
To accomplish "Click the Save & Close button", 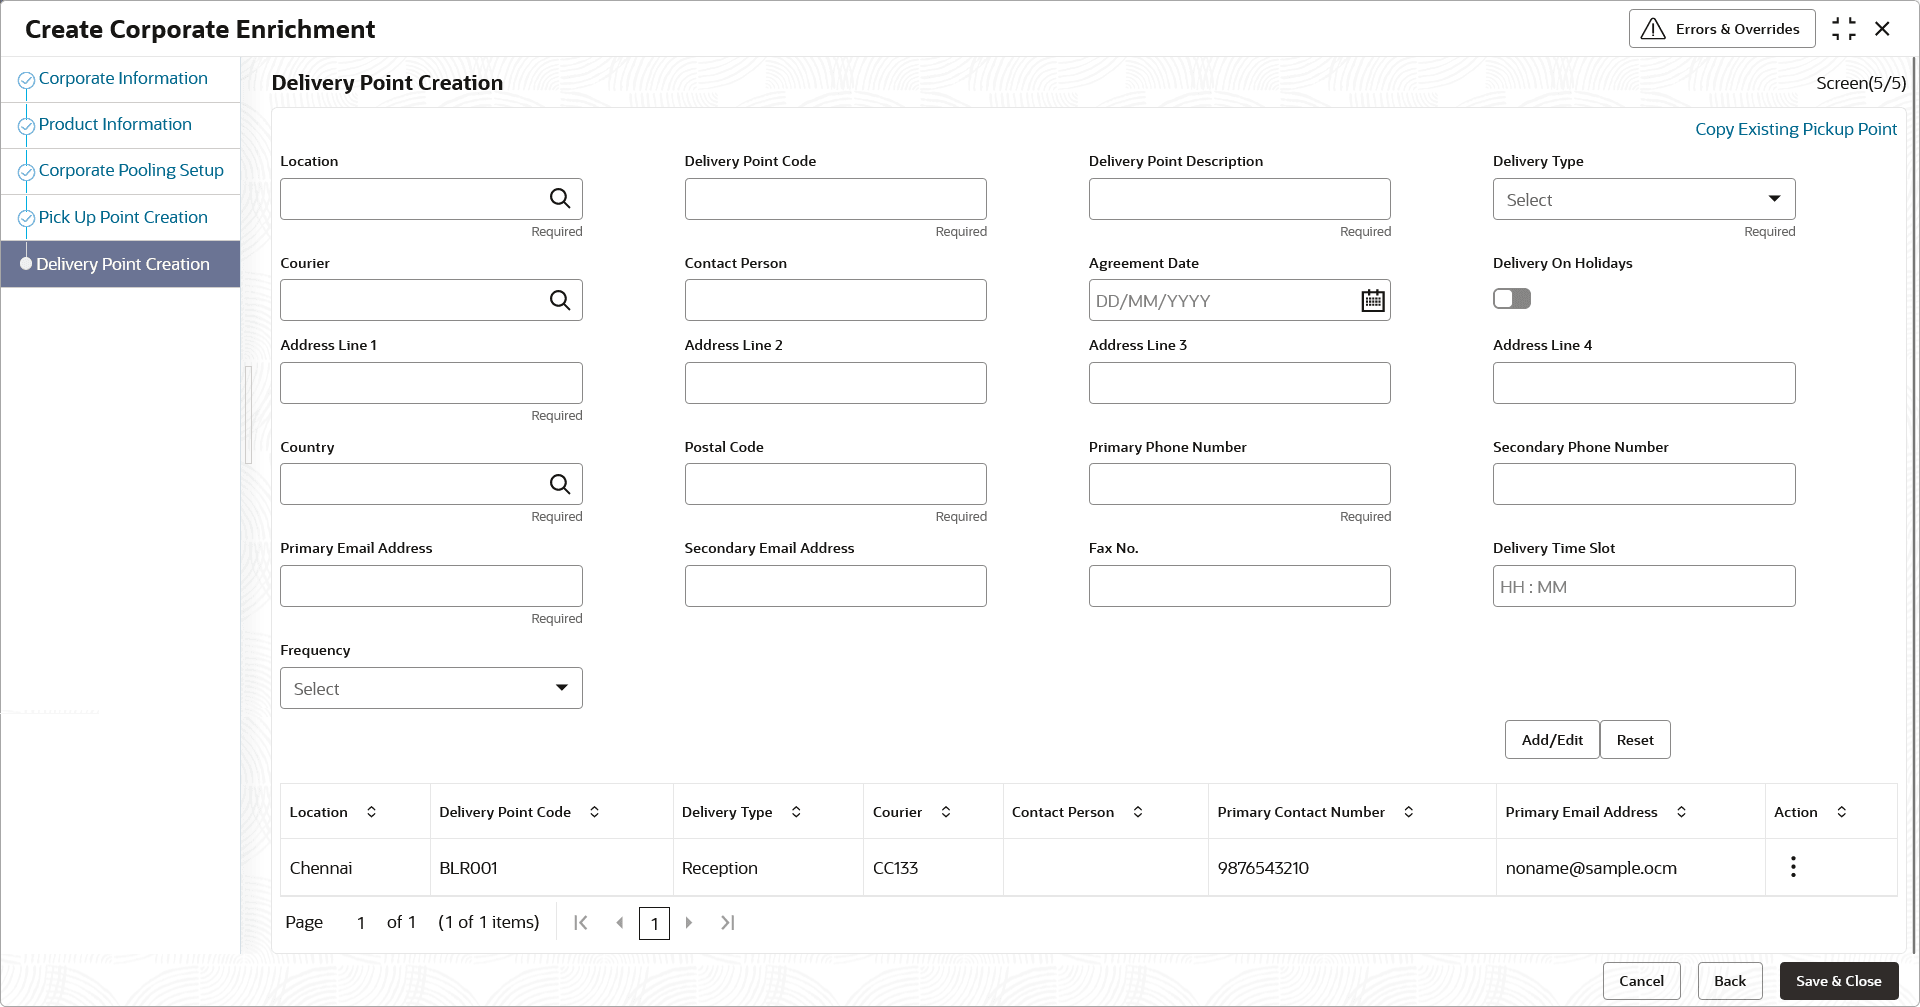I will 1838,981.
